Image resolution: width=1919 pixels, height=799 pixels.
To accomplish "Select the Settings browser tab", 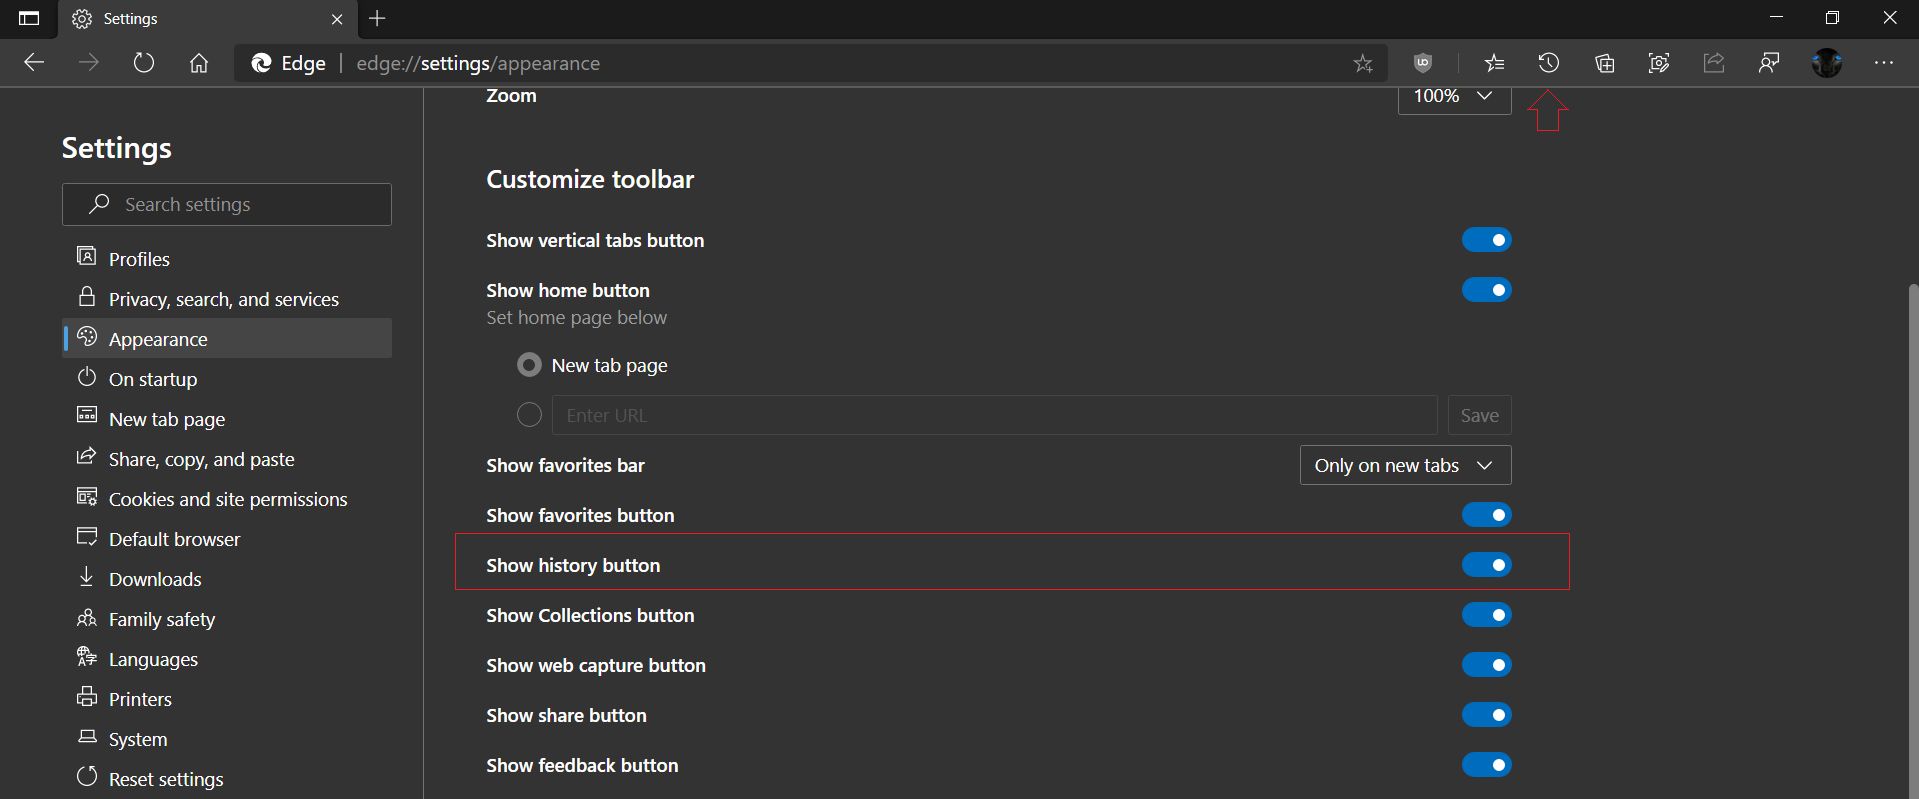I will click(208, 19).
